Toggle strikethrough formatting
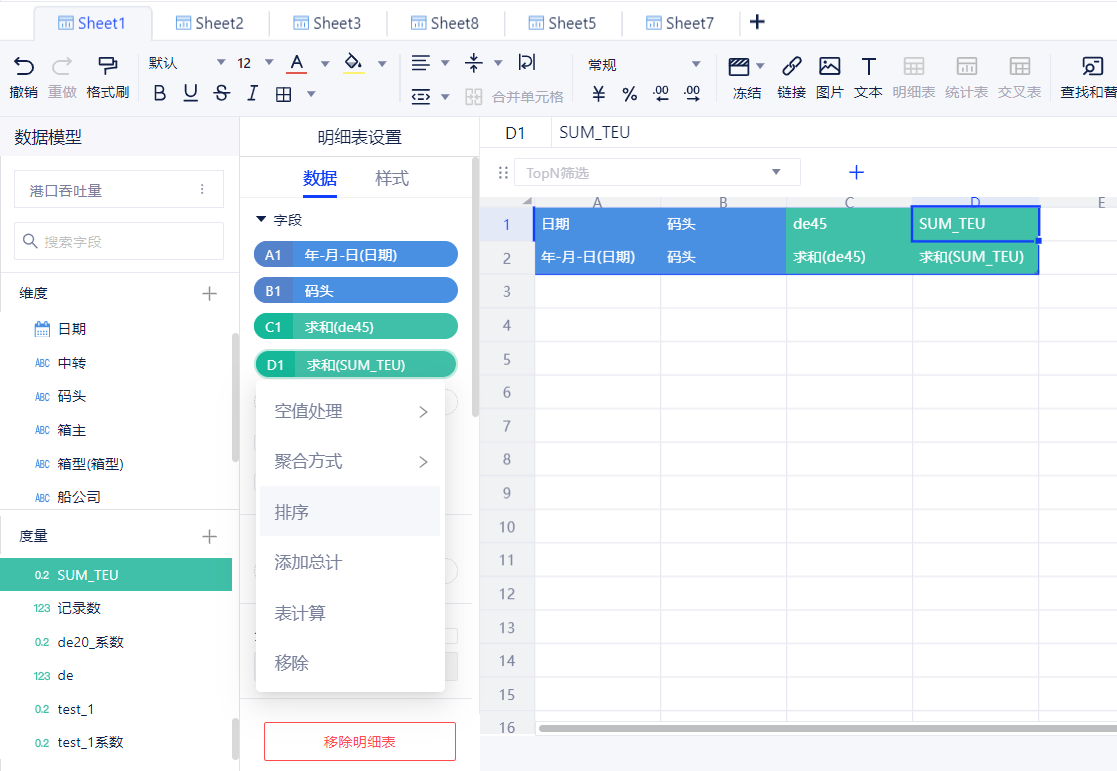 pyautogui.click(x=222, y=93)
